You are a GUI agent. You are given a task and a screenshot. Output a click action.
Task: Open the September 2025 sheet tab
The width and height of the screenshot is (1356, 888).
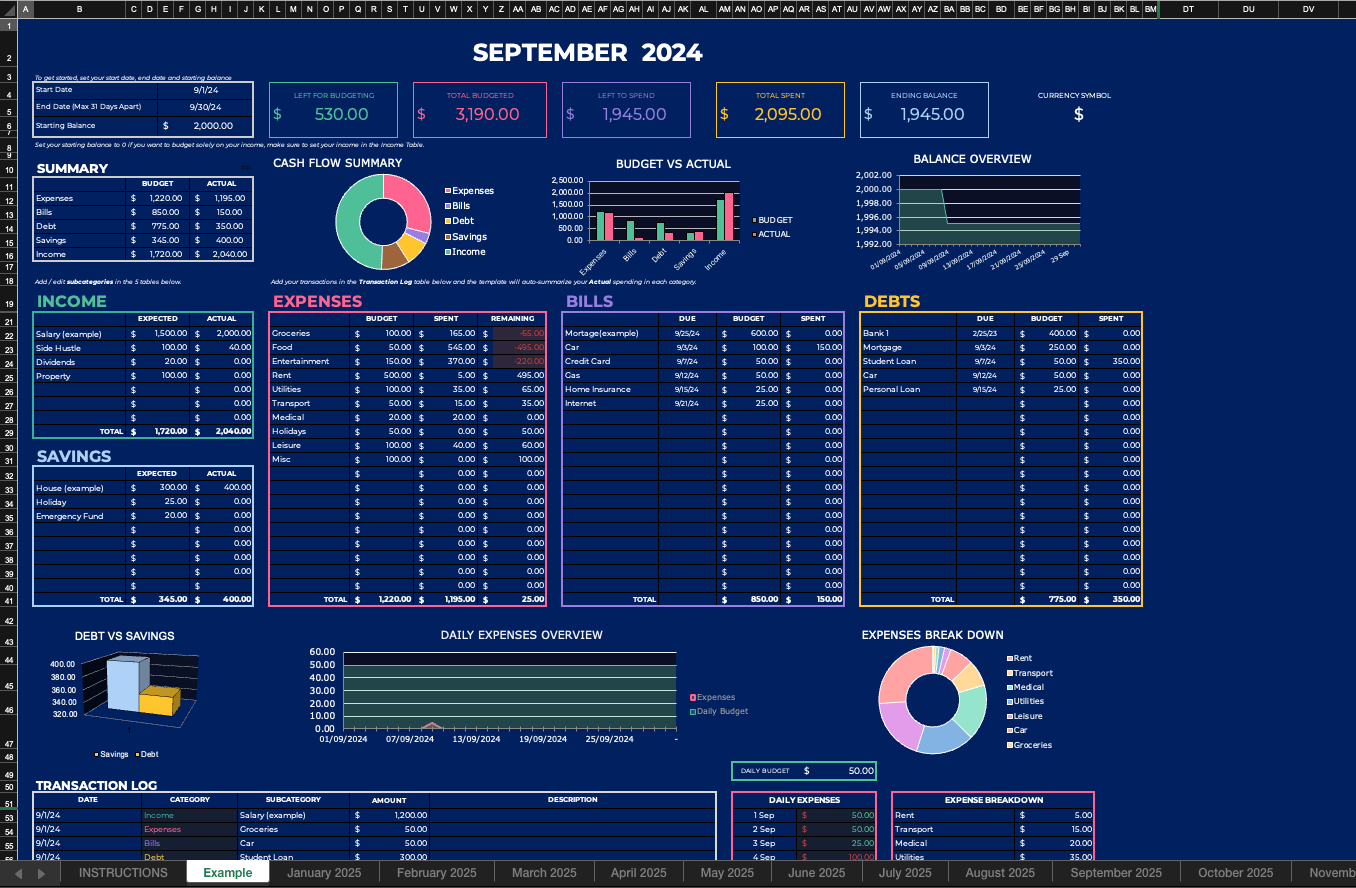pyautogui.click(x=1115, y=873)
